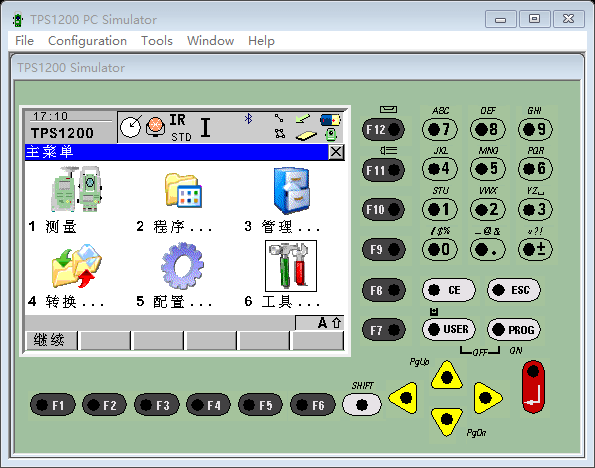This screenshot has height=468, width=595.
Task: Click the TPS1200 PC Simulator app icon
Action: (17, 20)
